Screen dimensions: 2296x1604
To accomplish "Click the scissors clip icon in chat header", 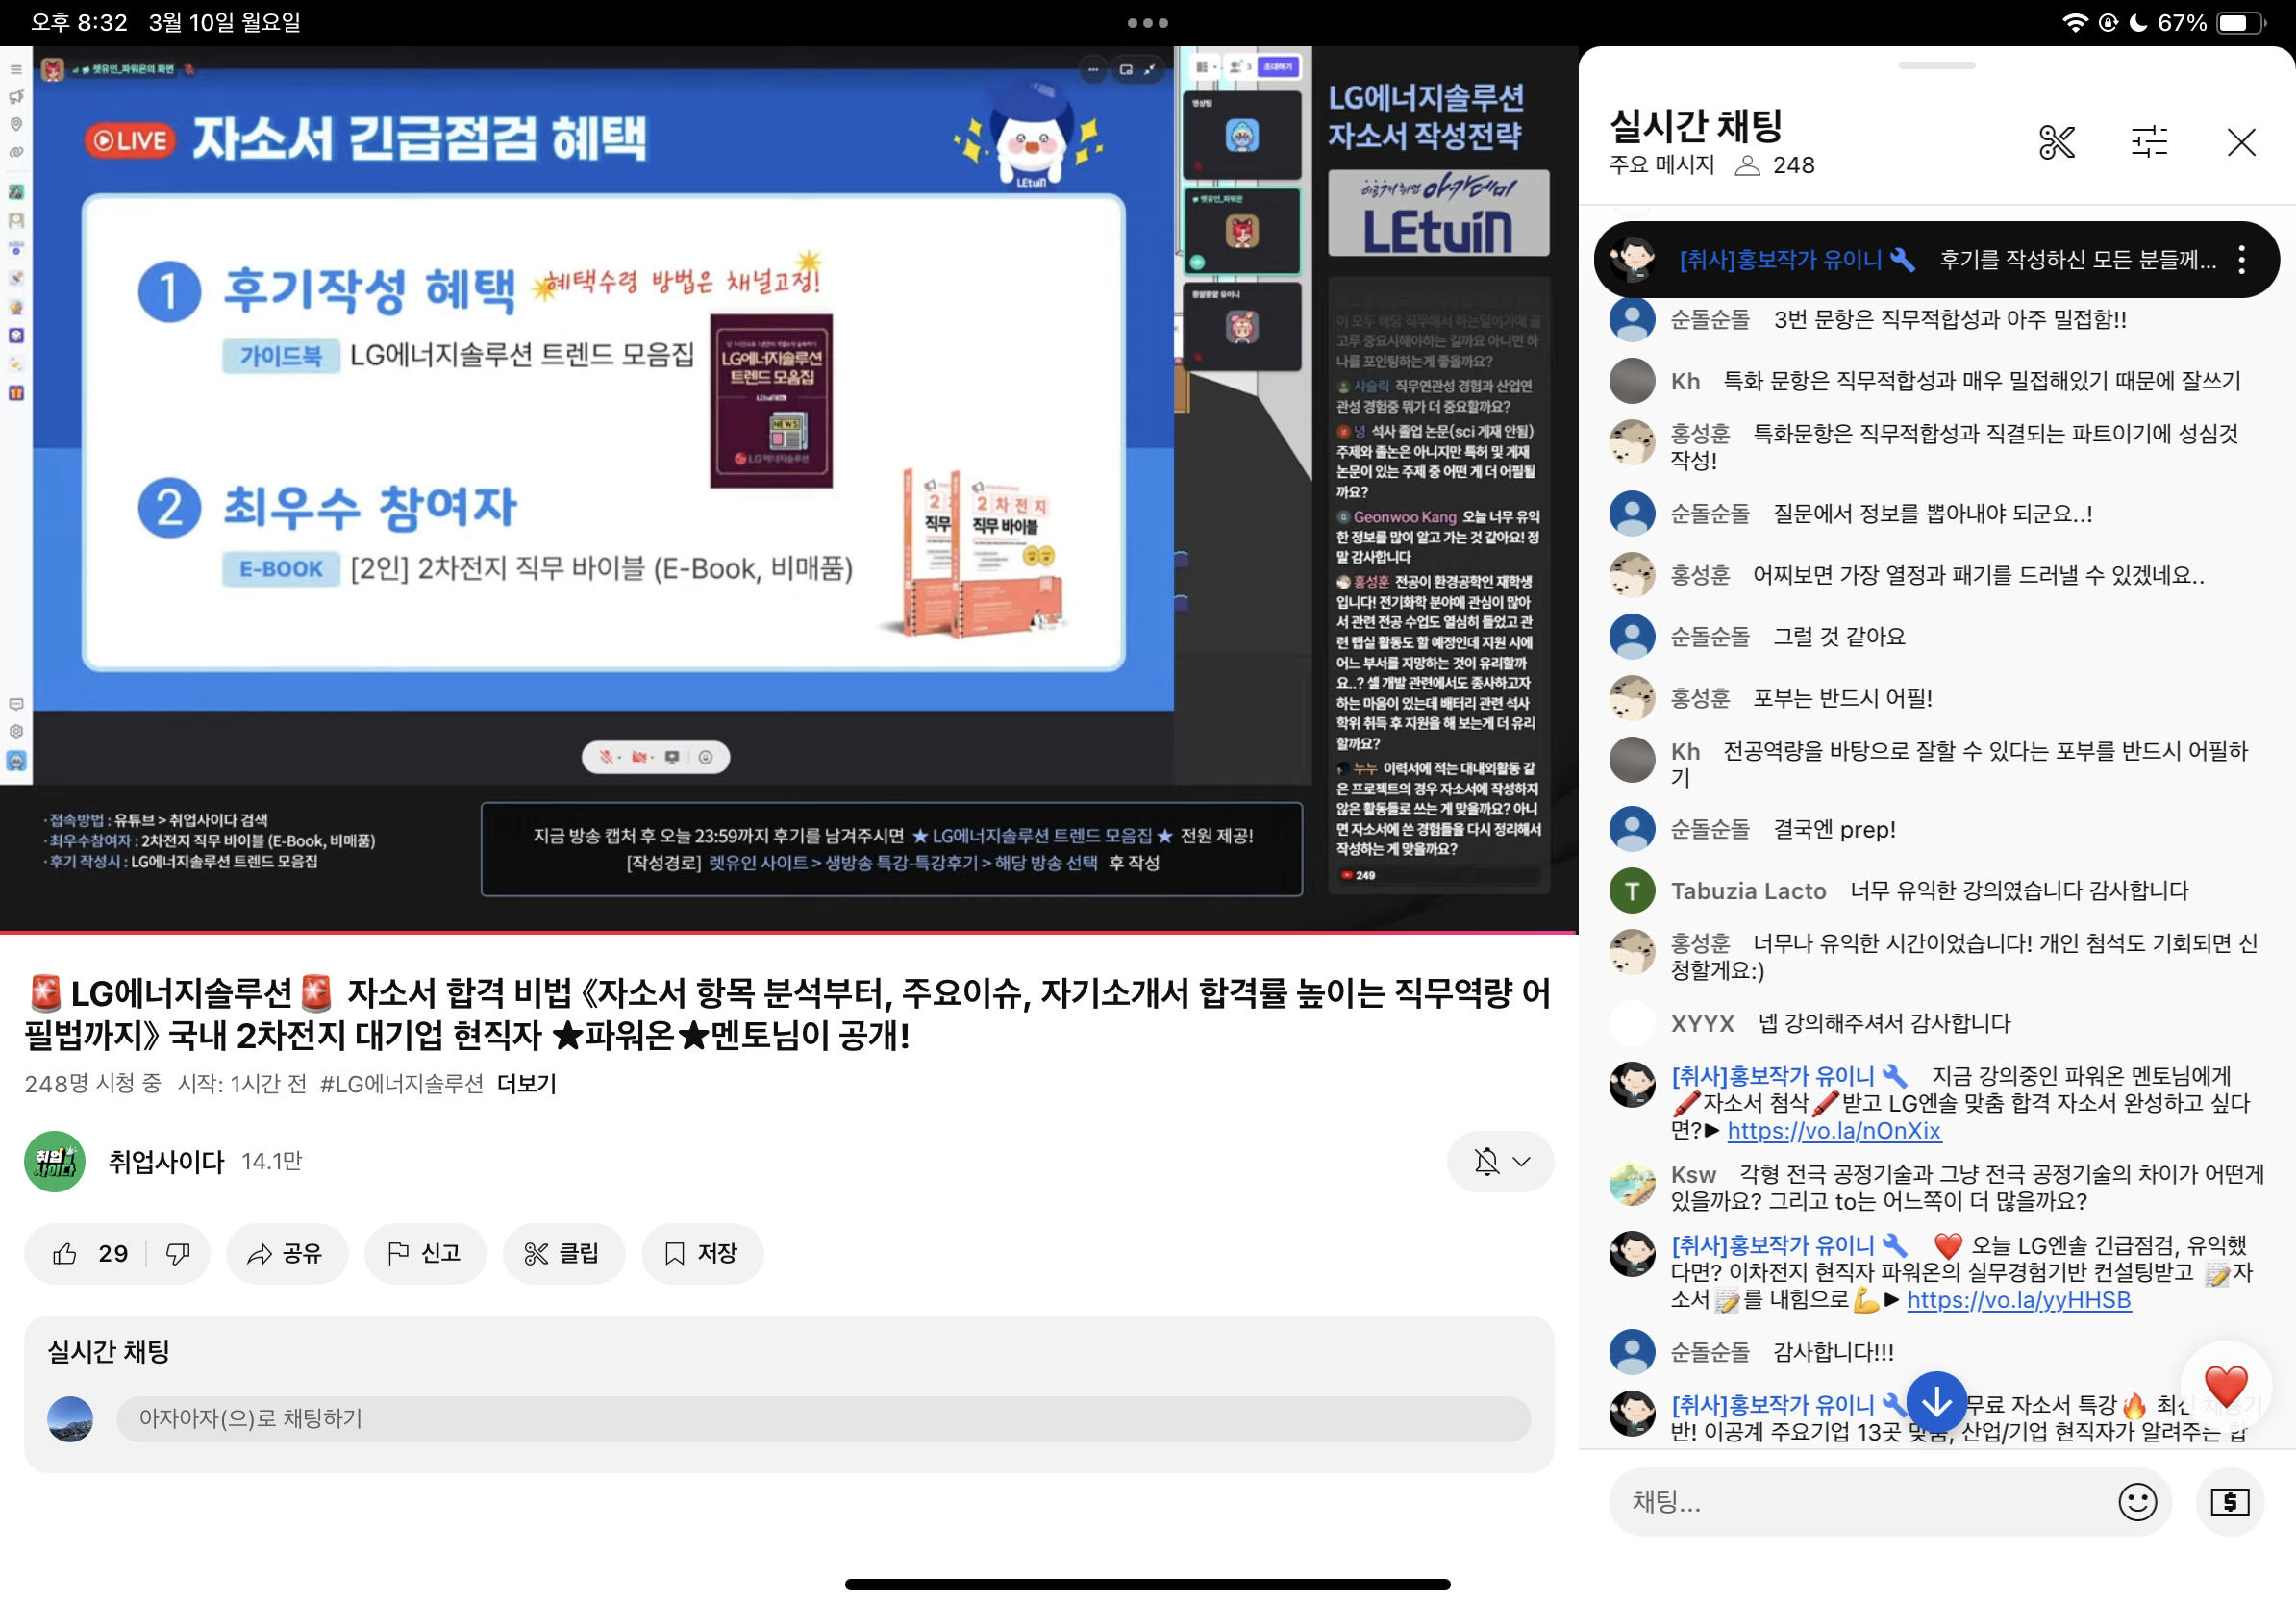I will click(x=2056, y=142).
